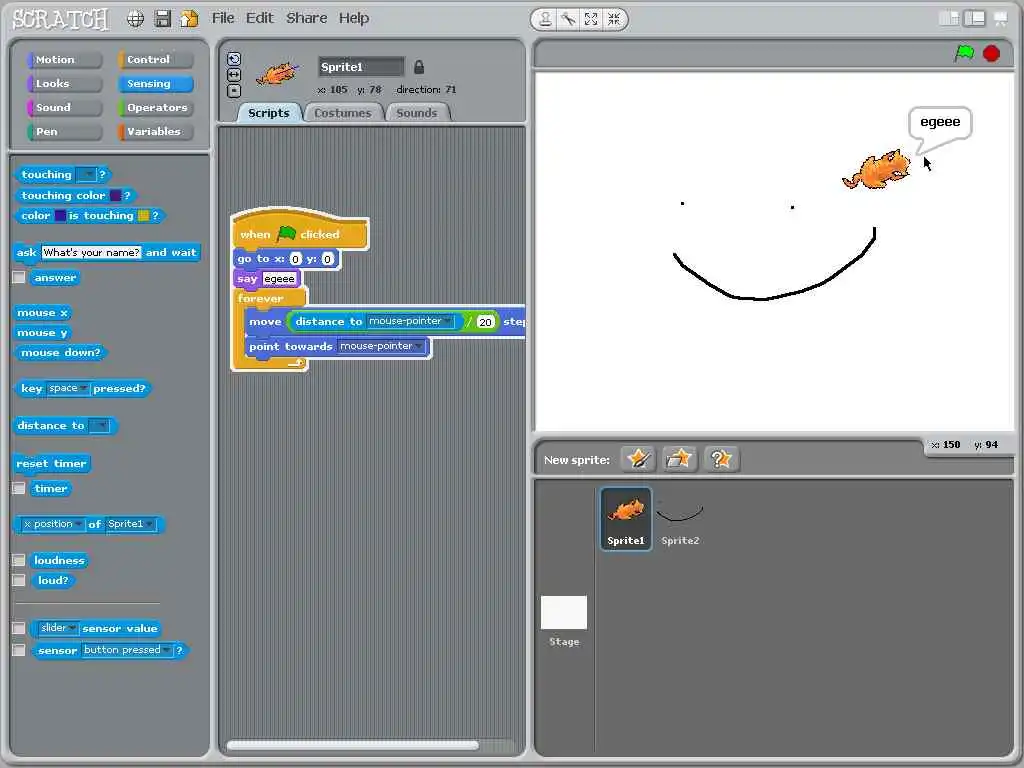Open the Operators block category
The height and width of the screenshot is (768, 1024).
[155, 108]
